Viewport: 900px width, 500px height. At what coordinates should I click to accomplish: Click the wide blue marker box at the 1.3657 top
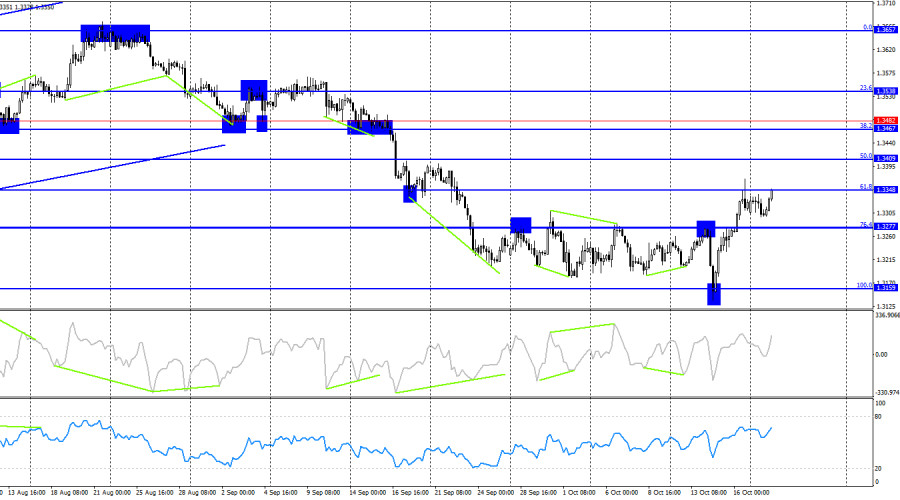coord(115,33)
